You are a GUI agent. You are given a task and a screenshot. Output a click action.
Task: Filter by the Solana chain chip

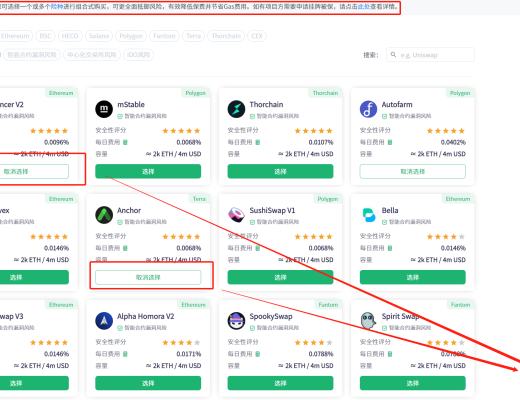coord(99,36)
